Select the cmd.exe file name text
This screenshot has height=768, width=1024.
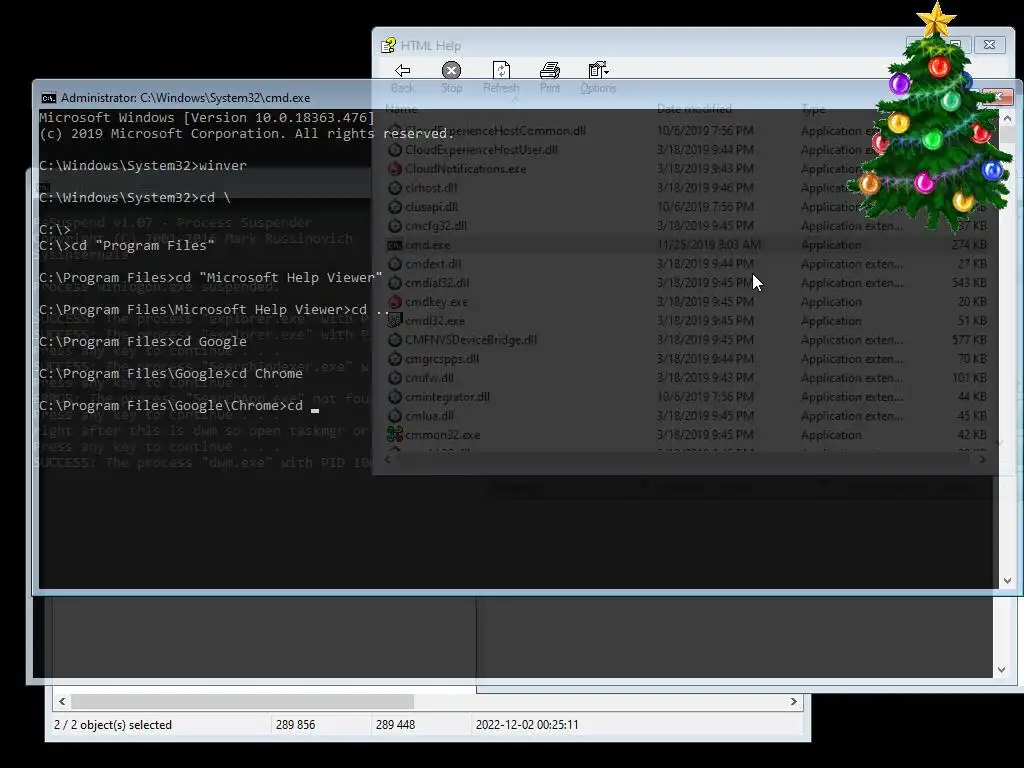coord(427,245)
